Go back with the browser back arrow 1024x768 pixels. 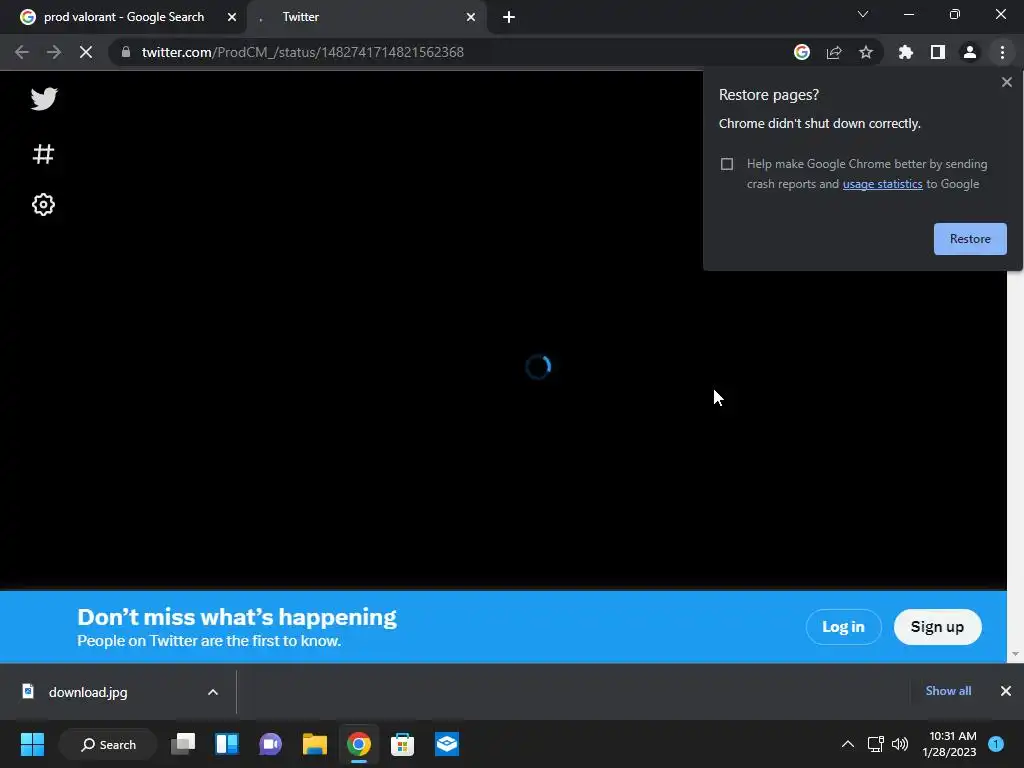click(x=22, y=52)
